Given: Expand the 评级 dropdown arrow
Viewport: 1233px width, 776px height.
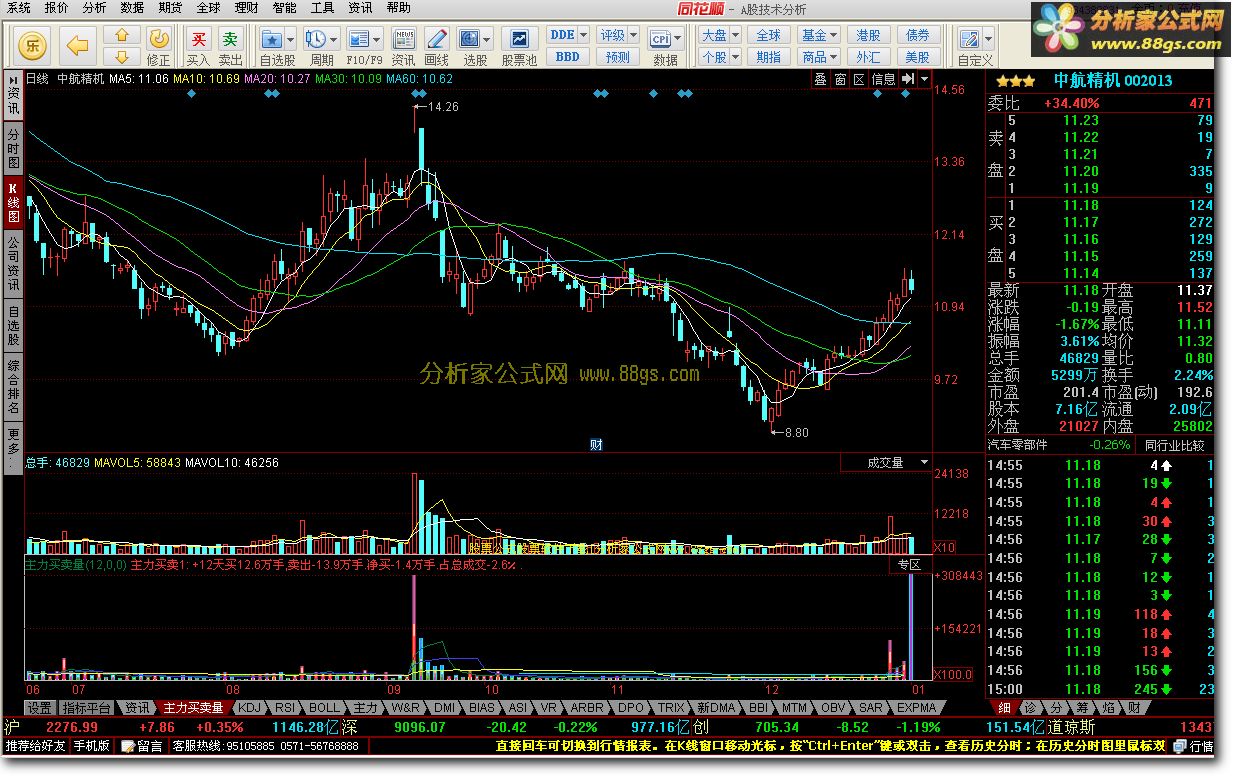Looking at the screenshot, I should [x=632, y=35].
